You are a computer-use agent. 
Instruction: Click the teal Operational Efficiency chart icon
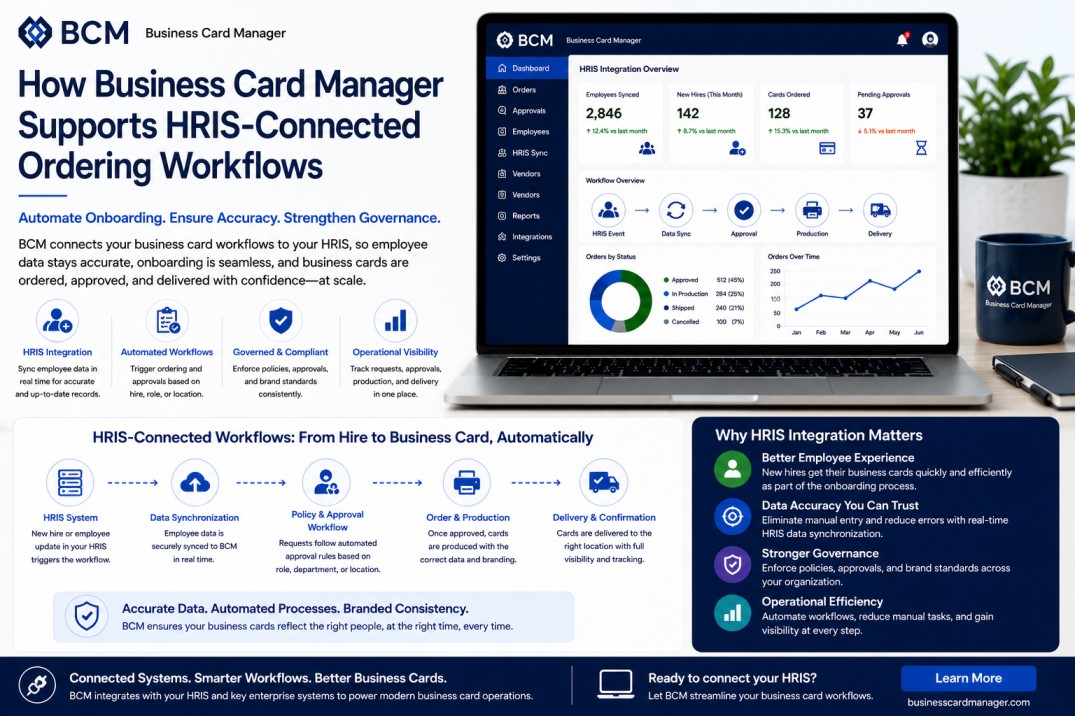[732, 612]
